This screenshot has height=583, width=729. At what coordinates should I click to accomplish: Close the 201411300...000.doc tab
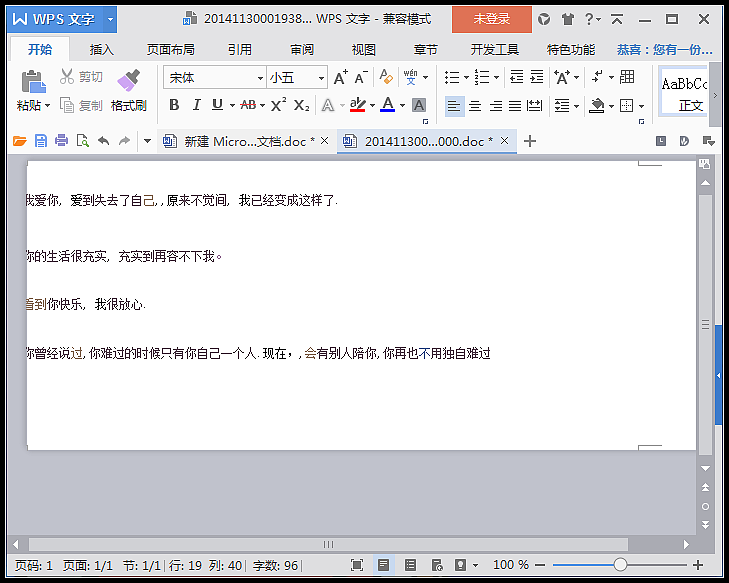coord(504,140)
